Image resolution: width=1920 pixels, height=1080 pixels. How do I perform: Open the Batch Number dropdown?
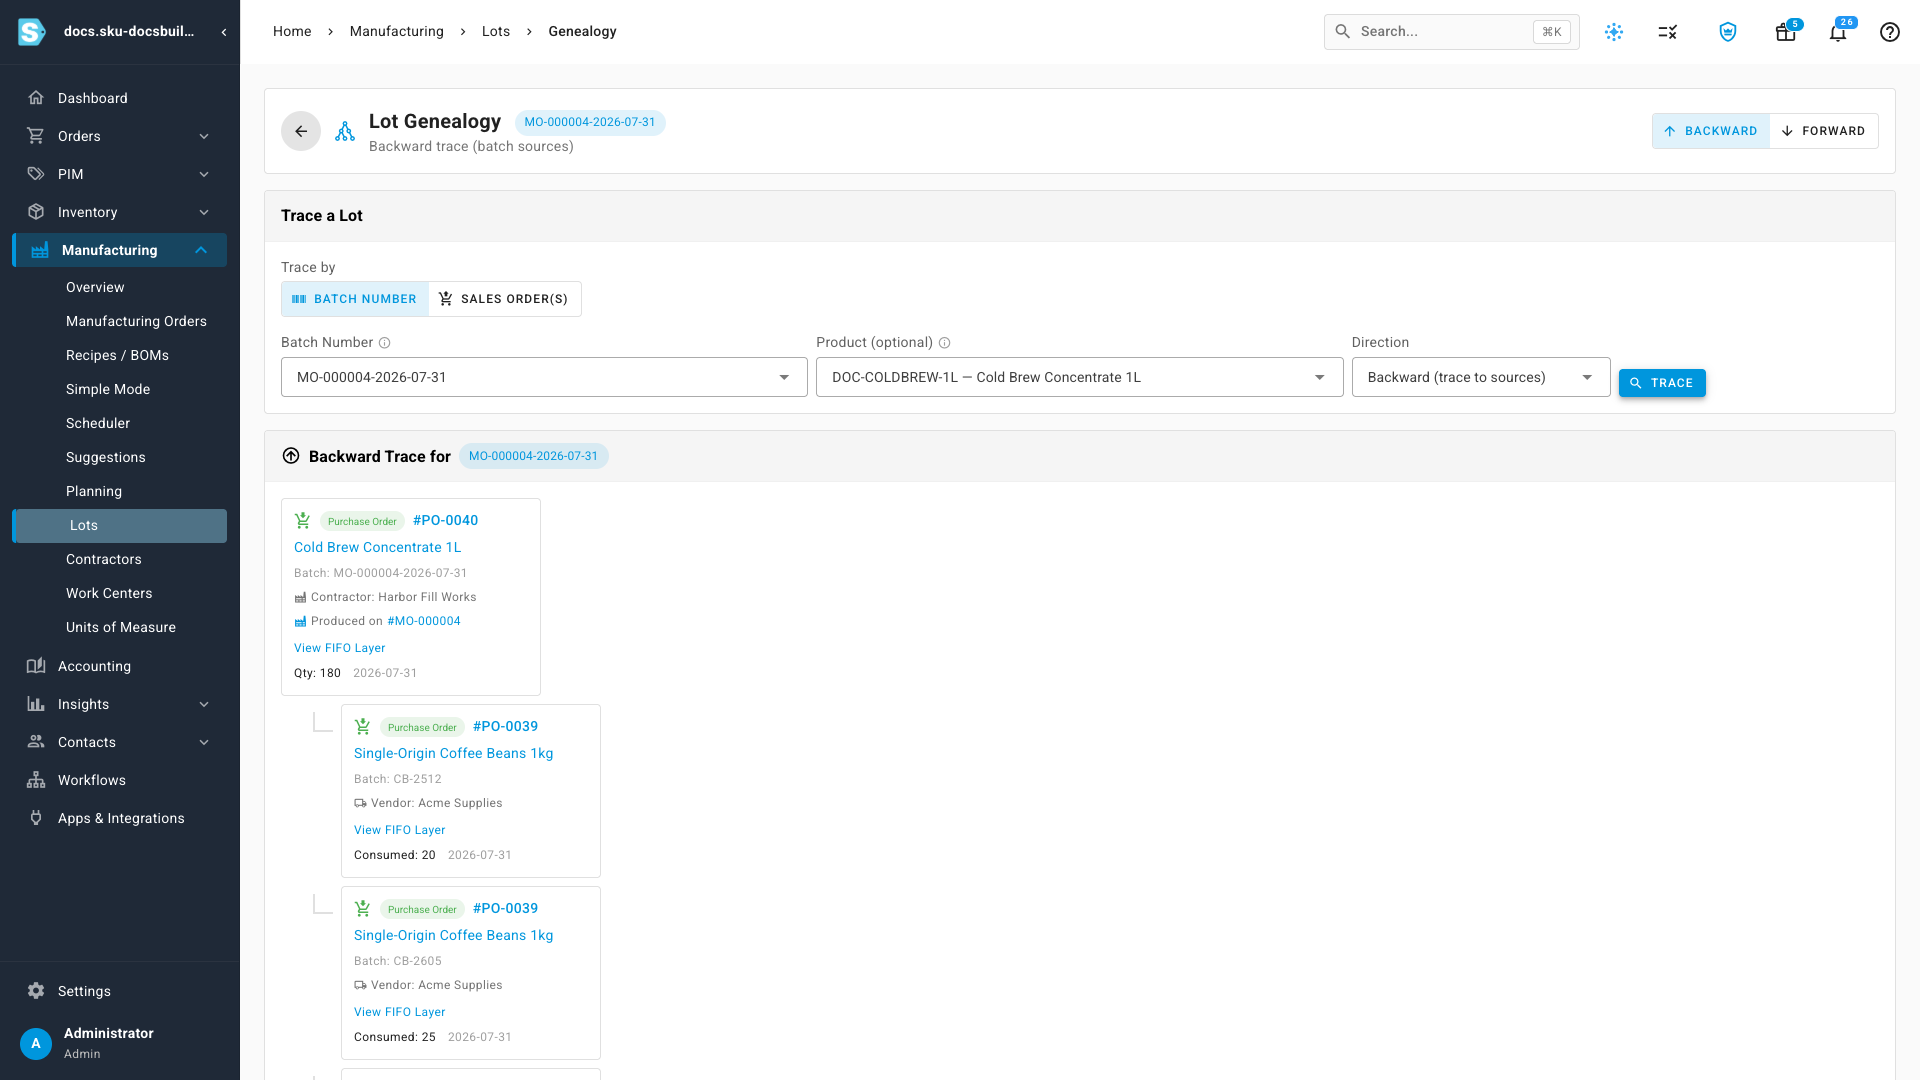pos(544,377)
